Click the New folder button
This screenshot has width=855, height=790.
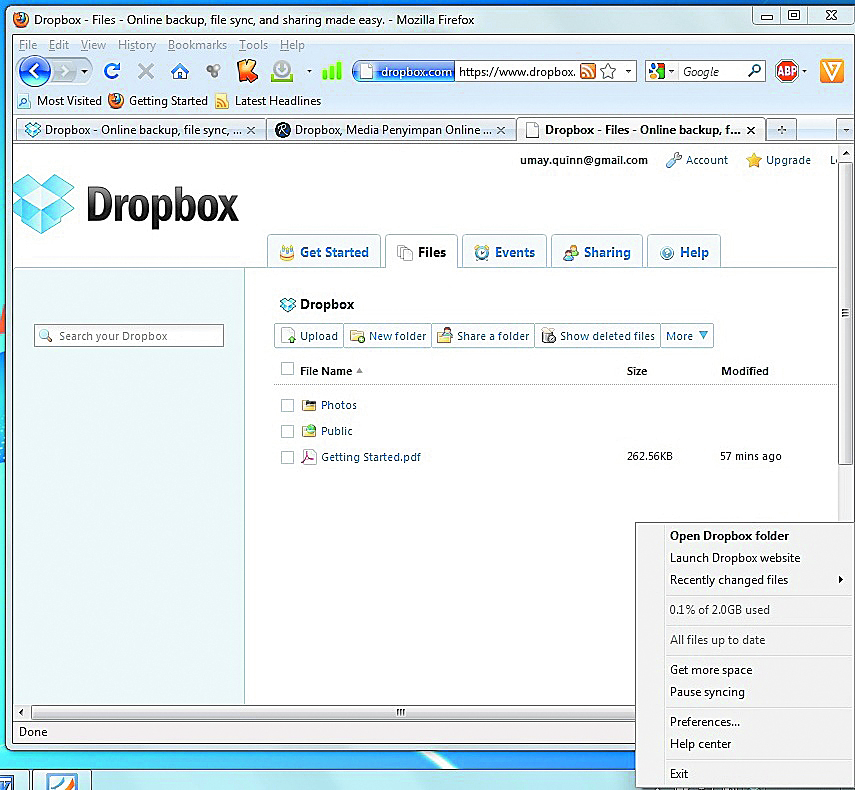point(388,336)
